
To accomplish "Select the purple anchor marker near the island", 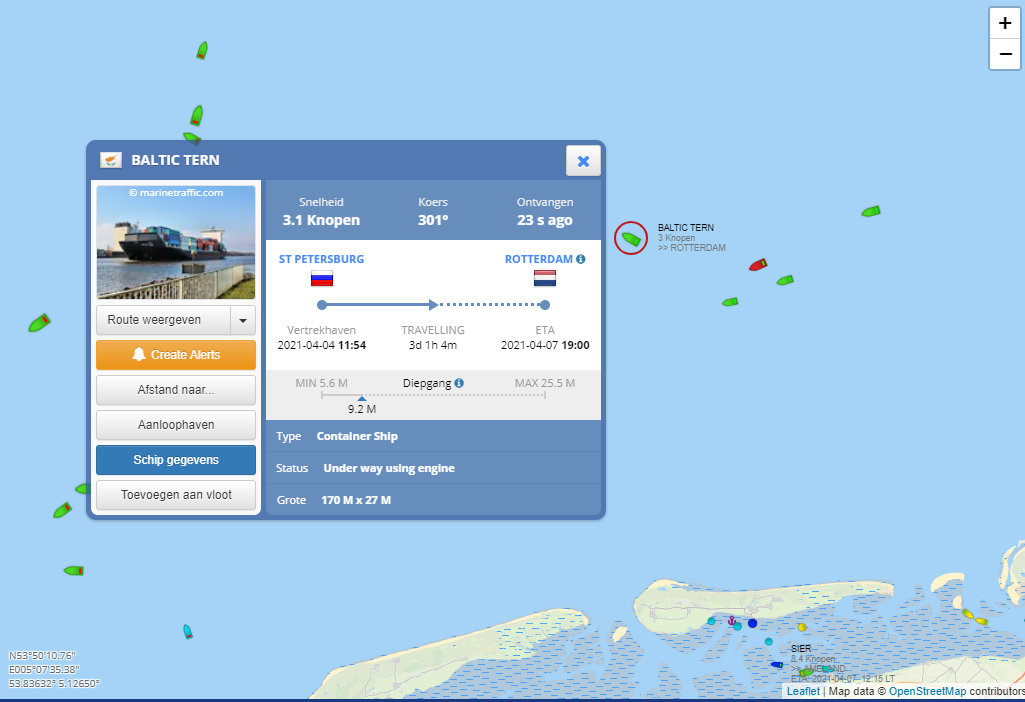I will 731,620.
